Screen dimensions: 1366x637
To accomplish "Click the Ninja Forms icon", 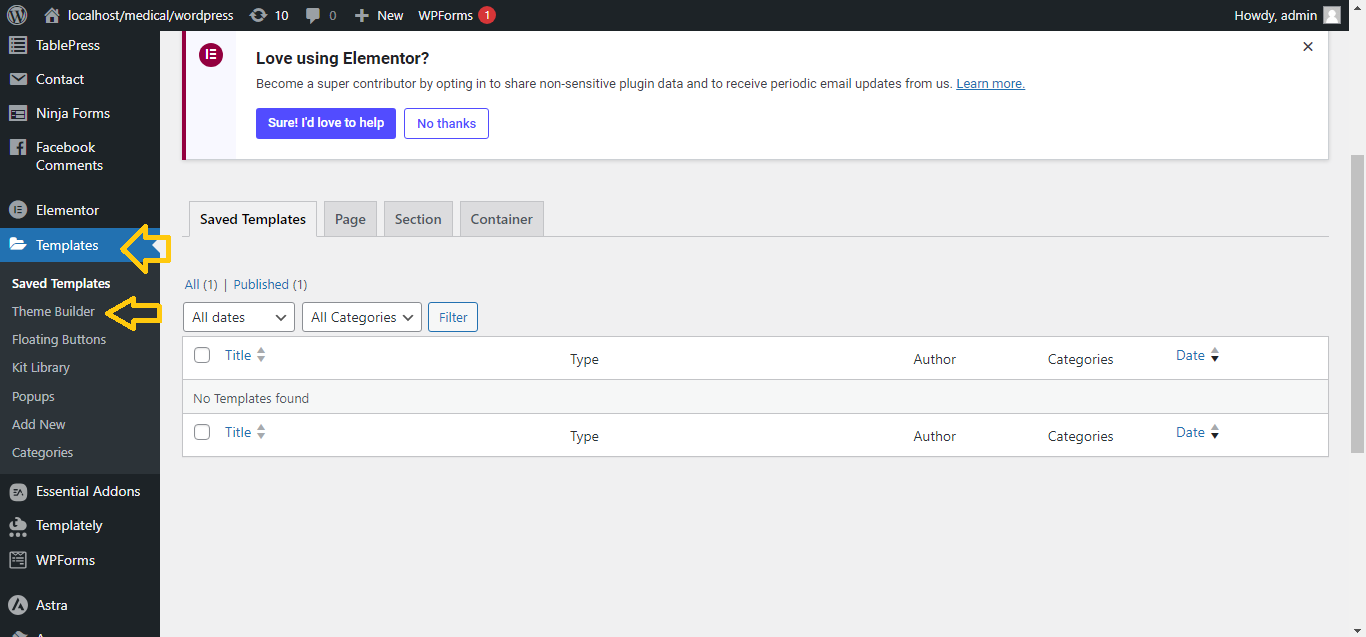I will coord(18,113).
